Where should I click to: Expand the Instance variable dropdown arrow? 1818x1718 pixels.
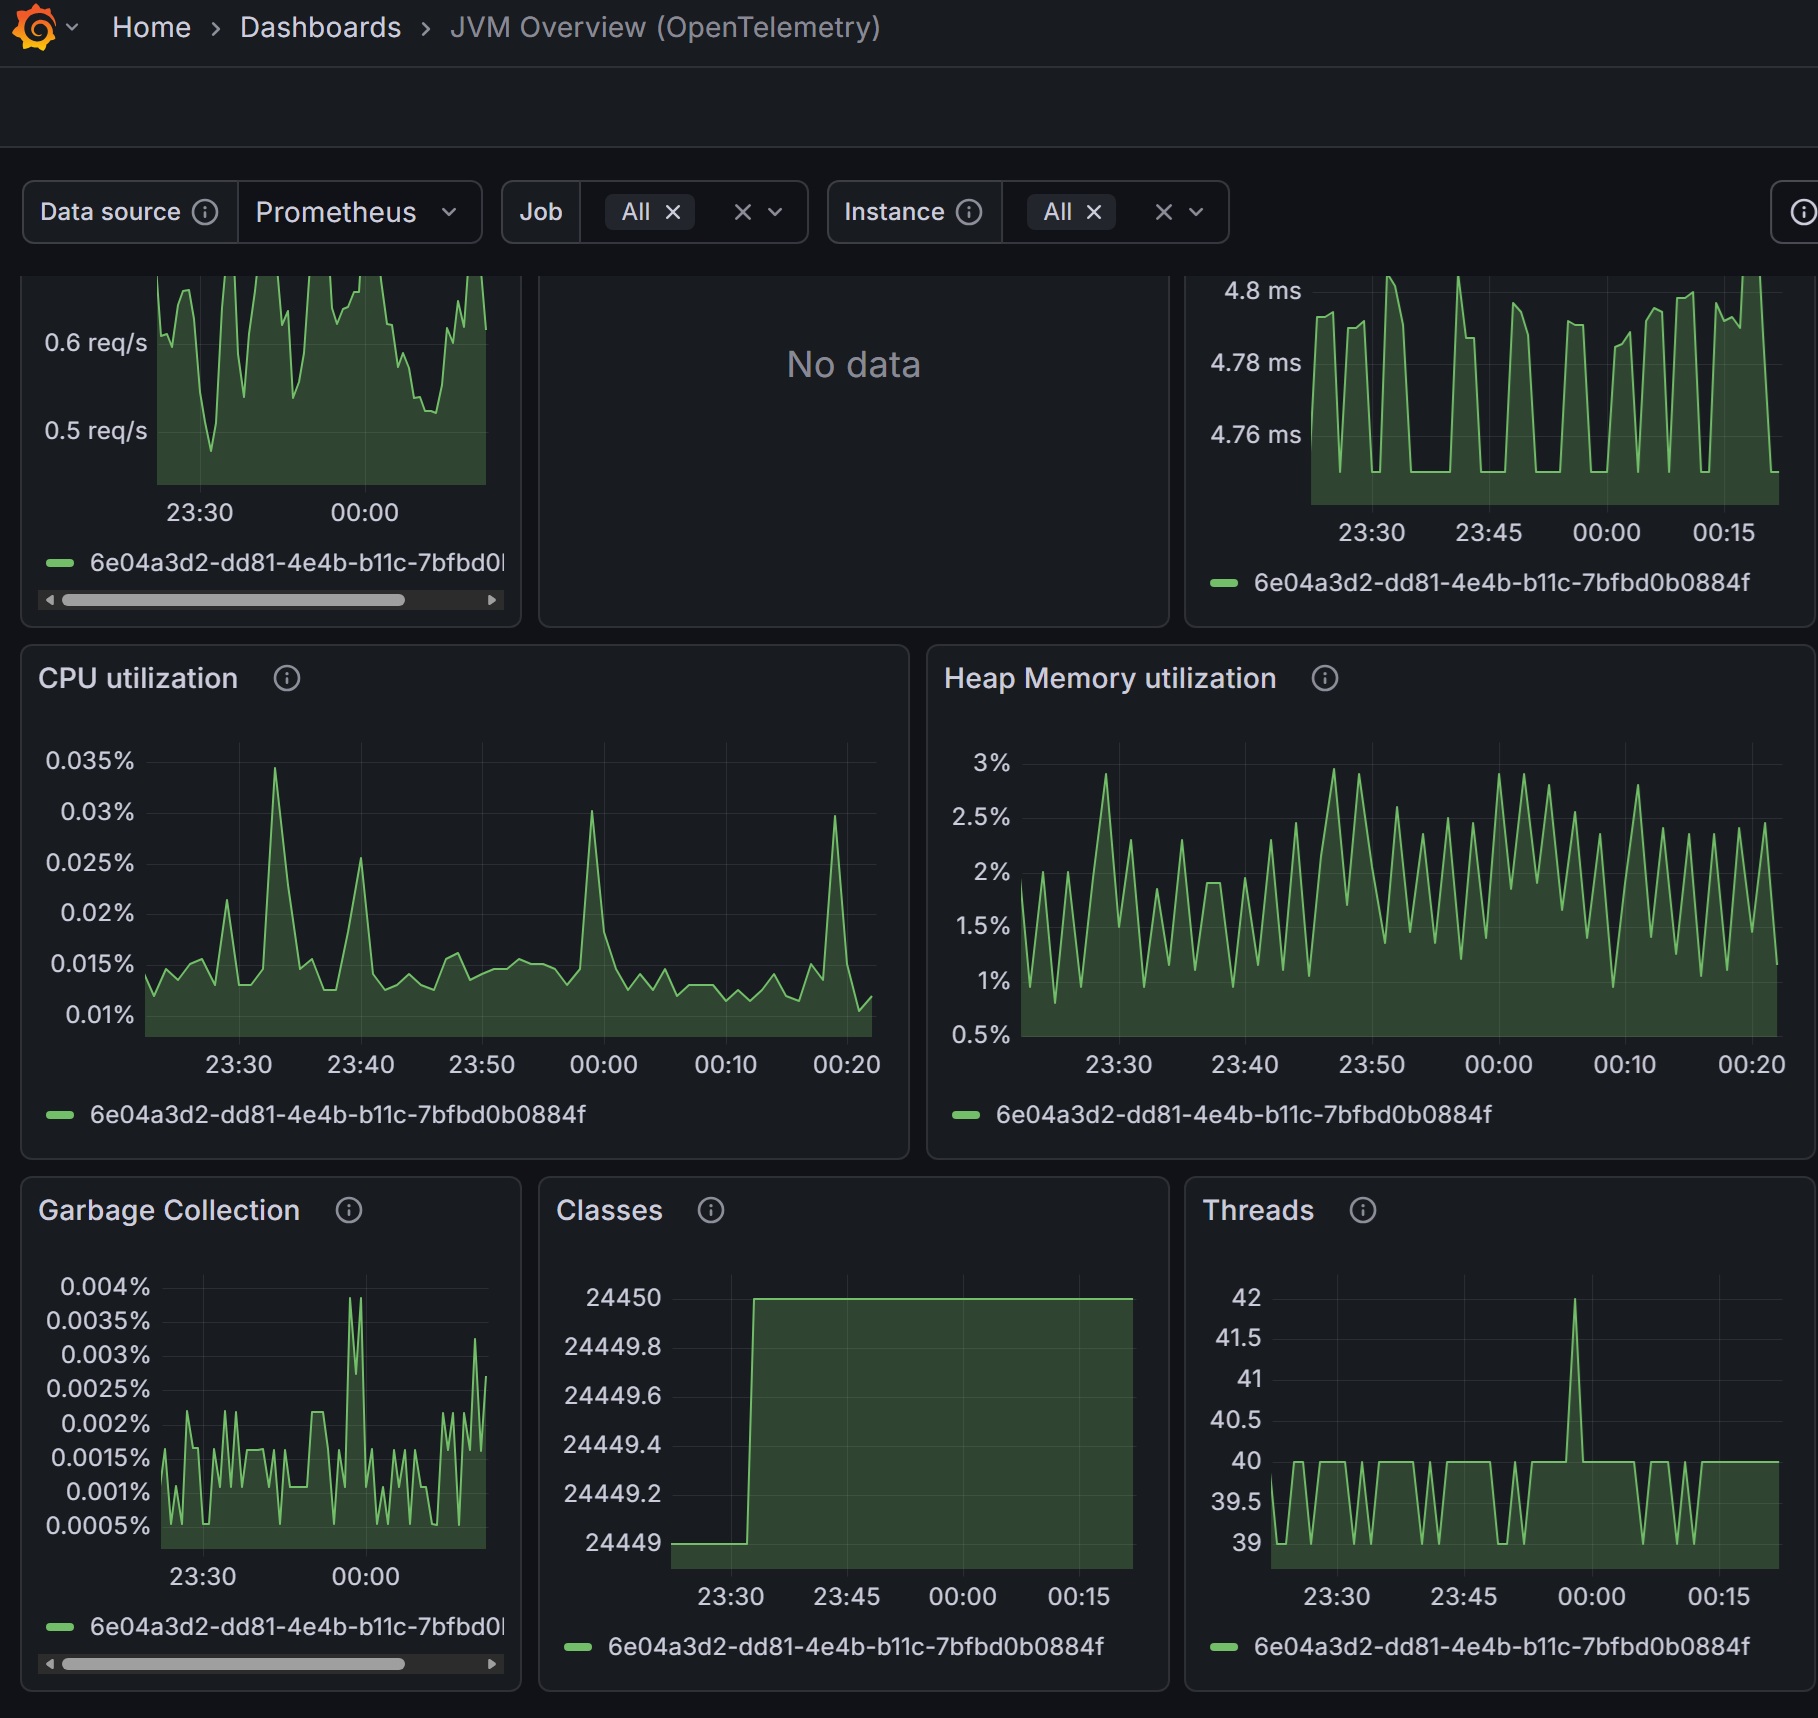tap(1196, 212)
